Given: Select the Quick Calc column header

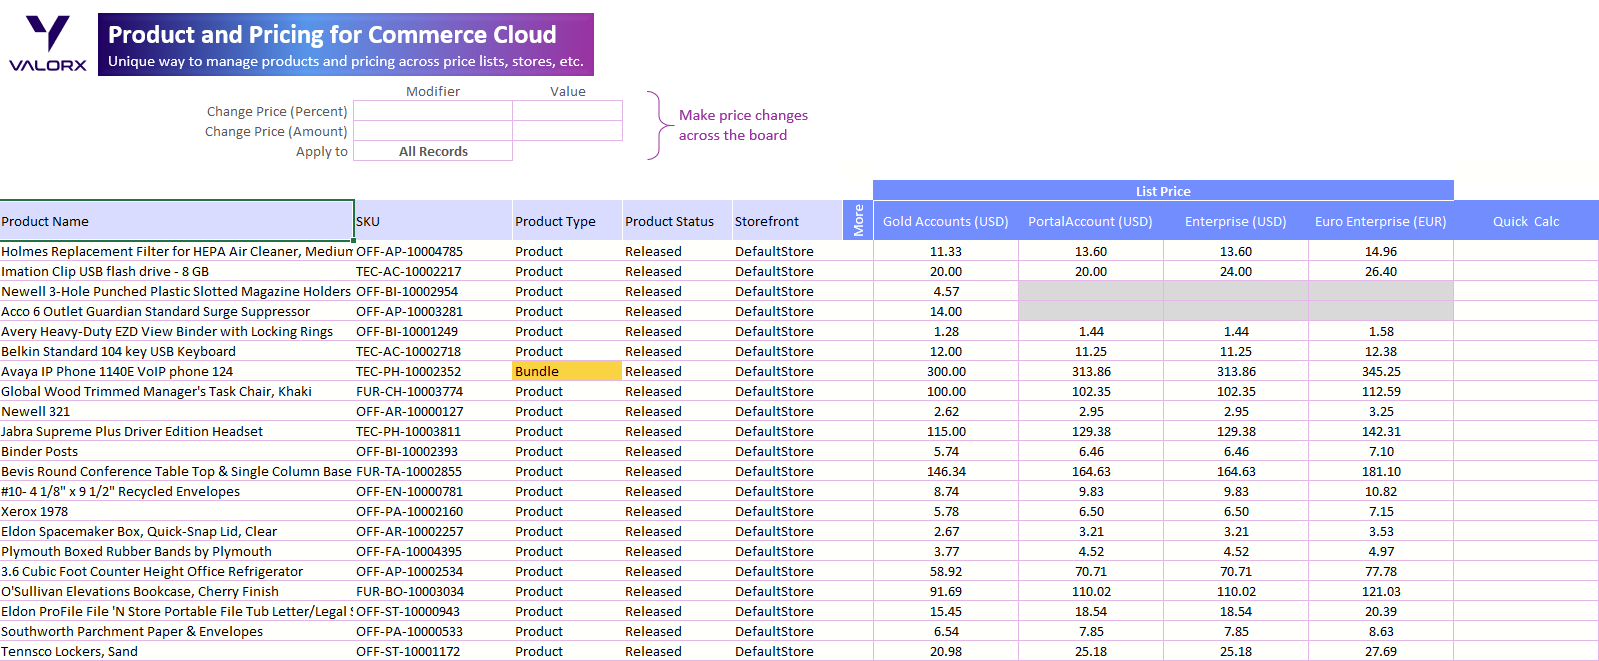Looking at the screenshot, I should pyautogui.click(x=1526, y=221).
